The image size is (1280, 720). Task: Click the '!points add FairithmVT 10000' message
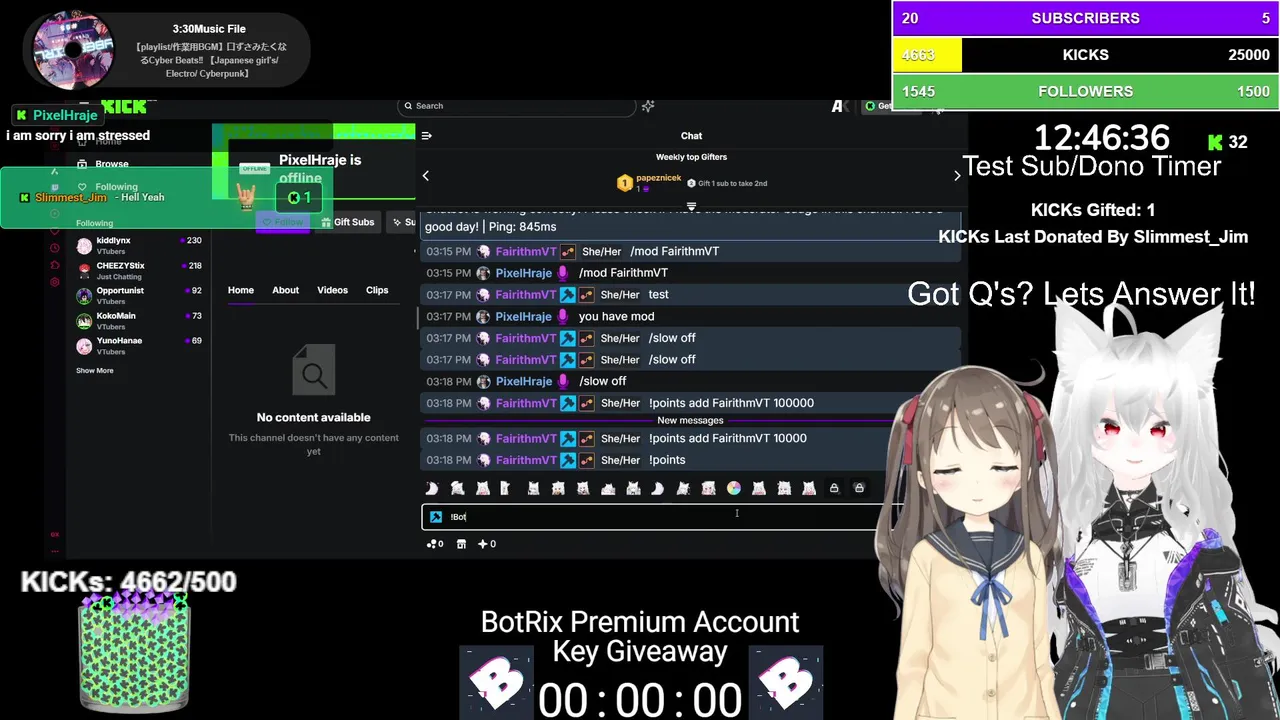point(728,438)
